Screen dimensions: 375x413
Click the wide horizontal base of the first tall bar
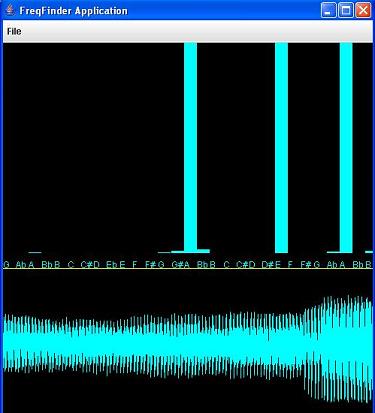[190, 251]
